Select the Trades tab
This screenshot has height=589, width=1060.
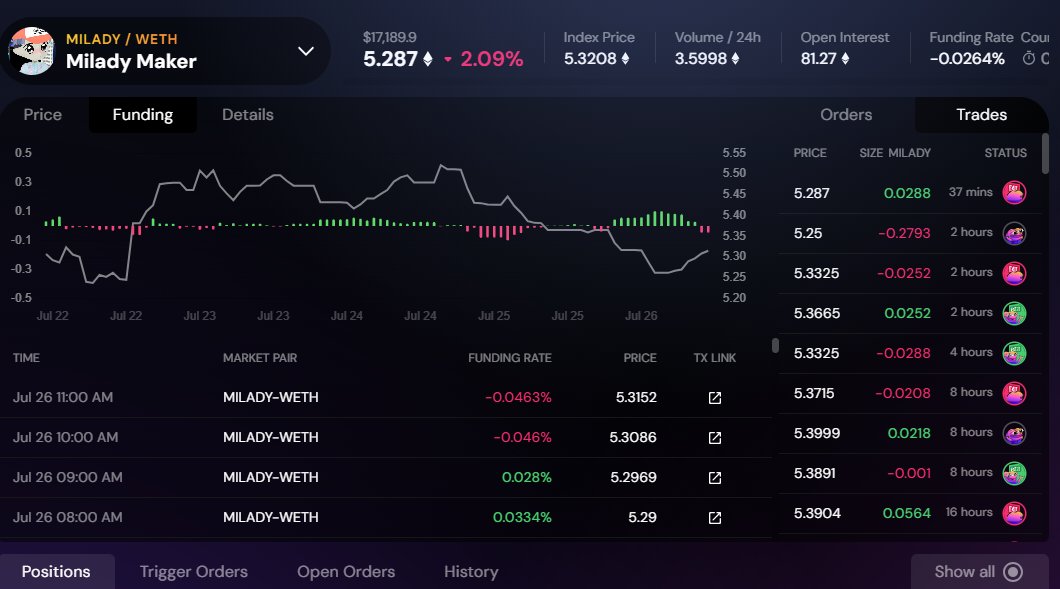point(982,115)
